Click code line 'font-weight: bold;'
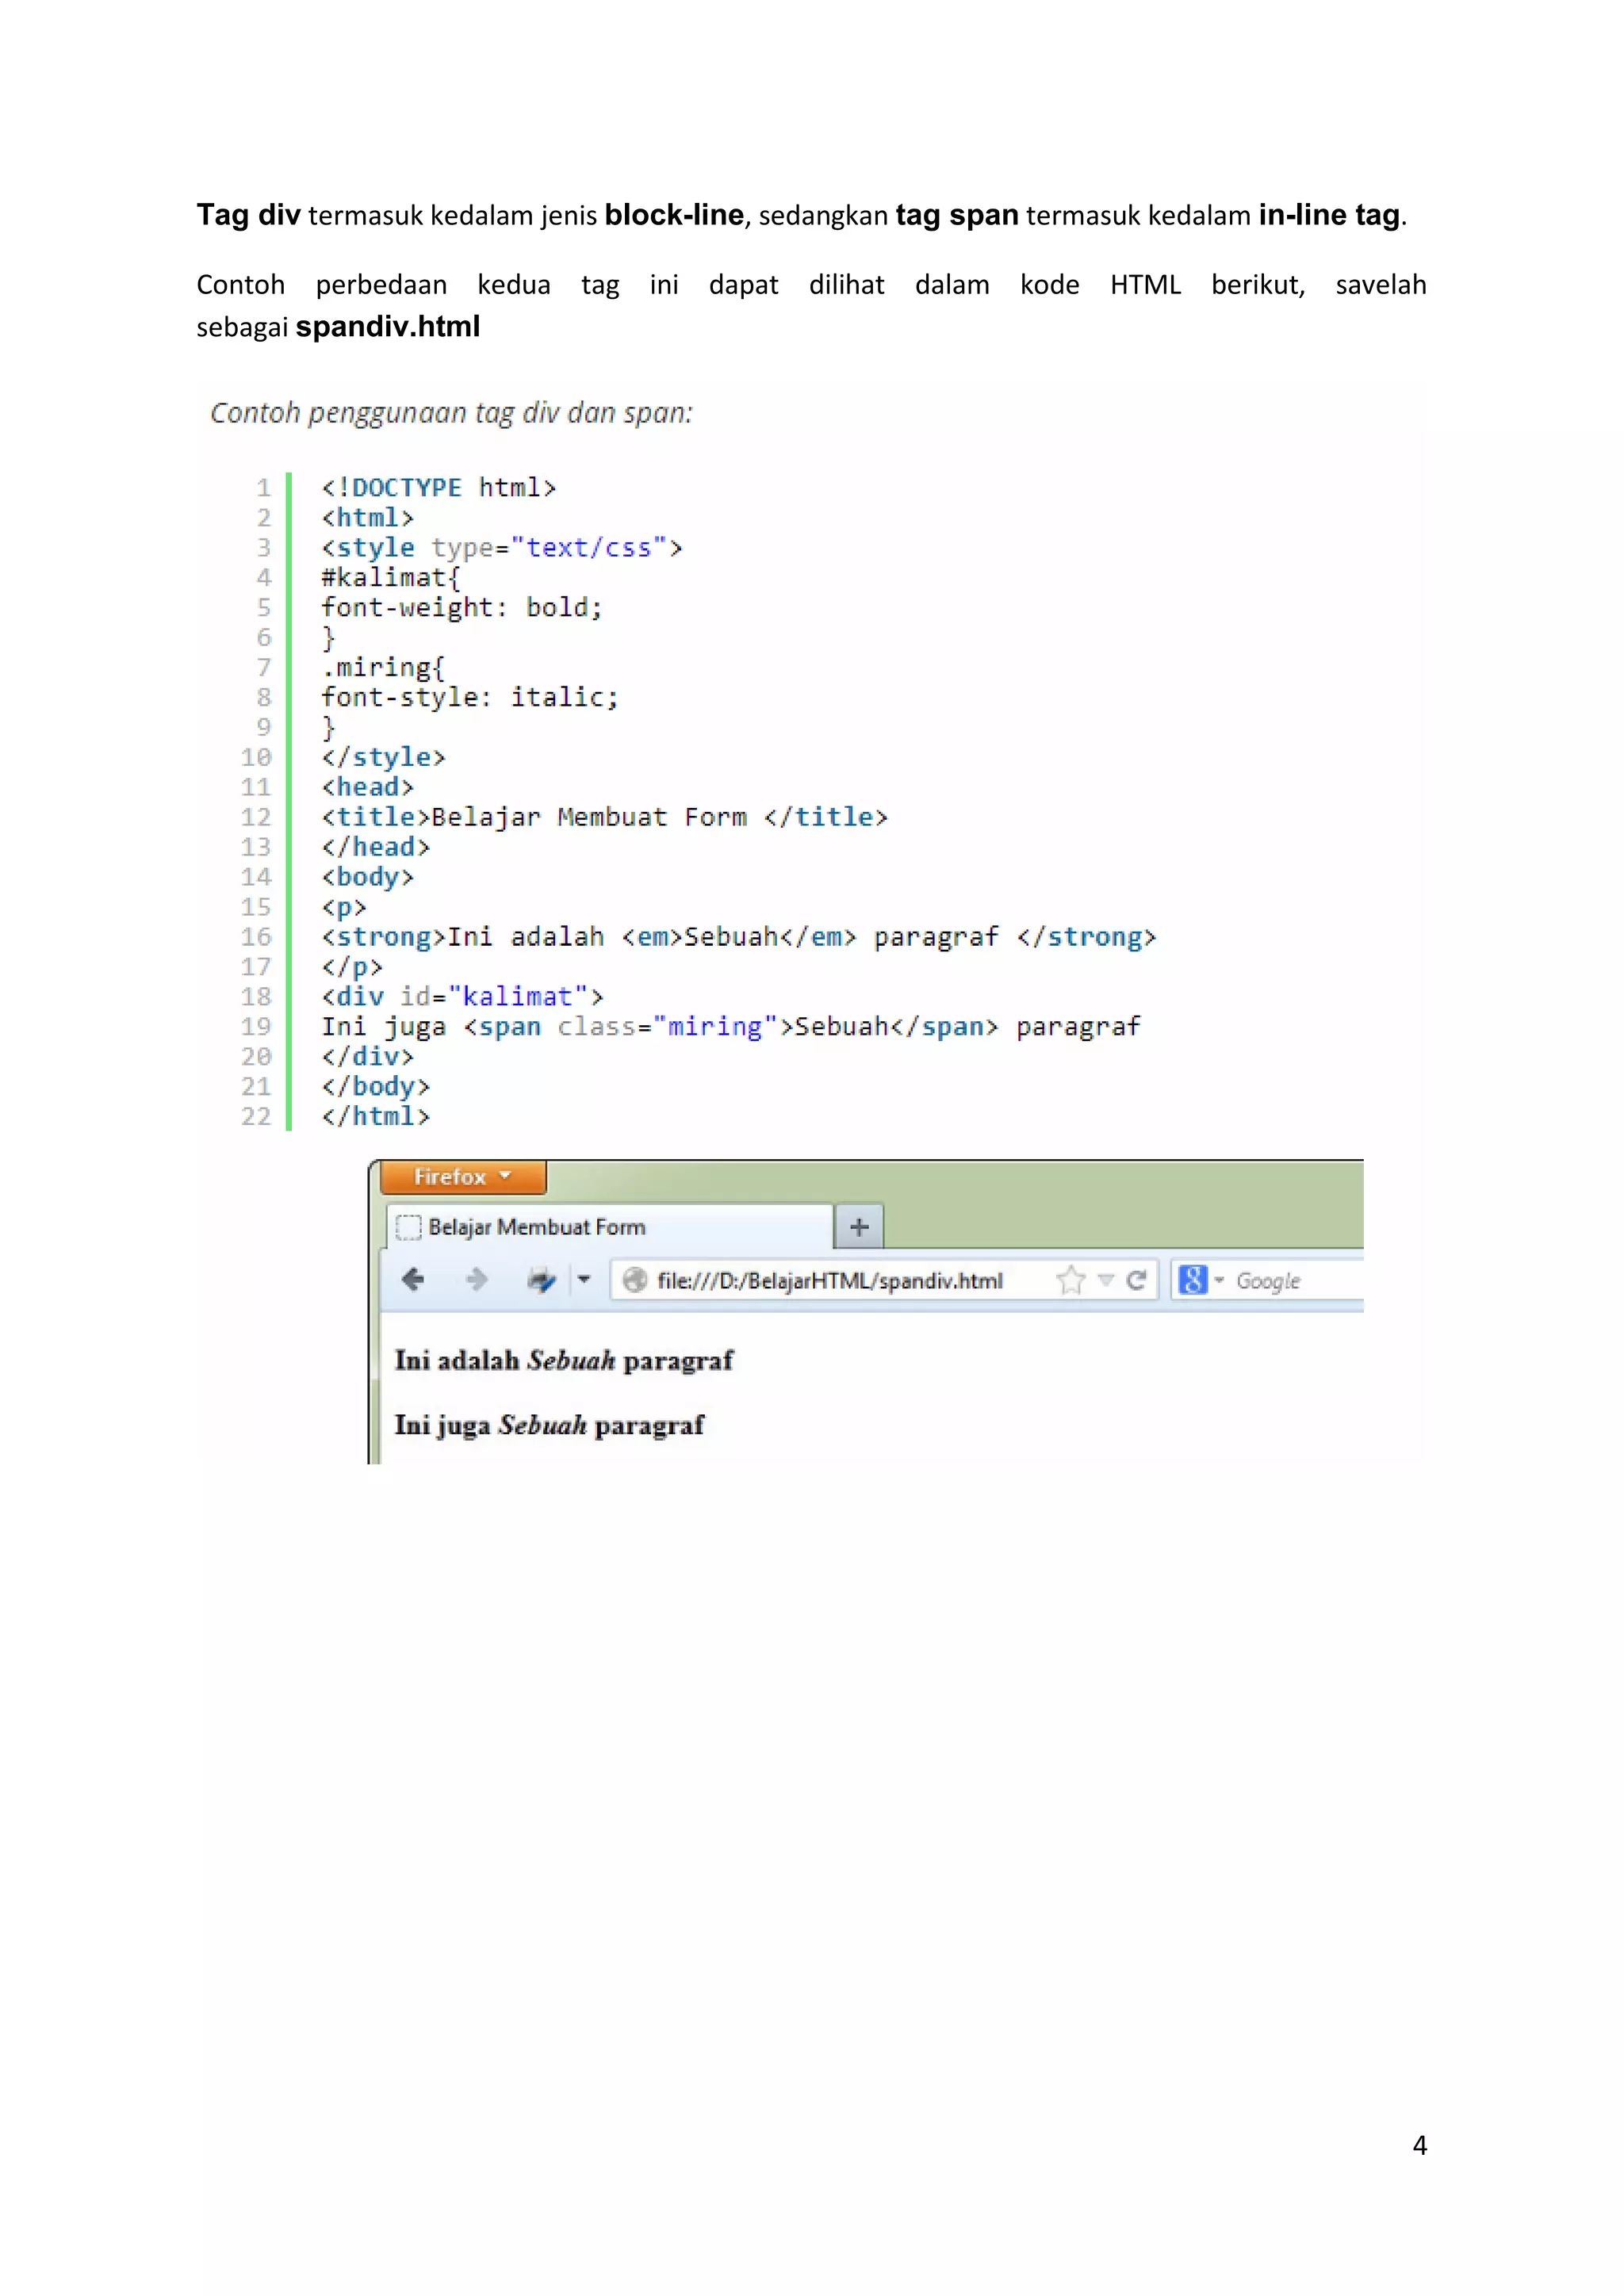This screenshot has width=1624, height=2296. coord(461,608)
